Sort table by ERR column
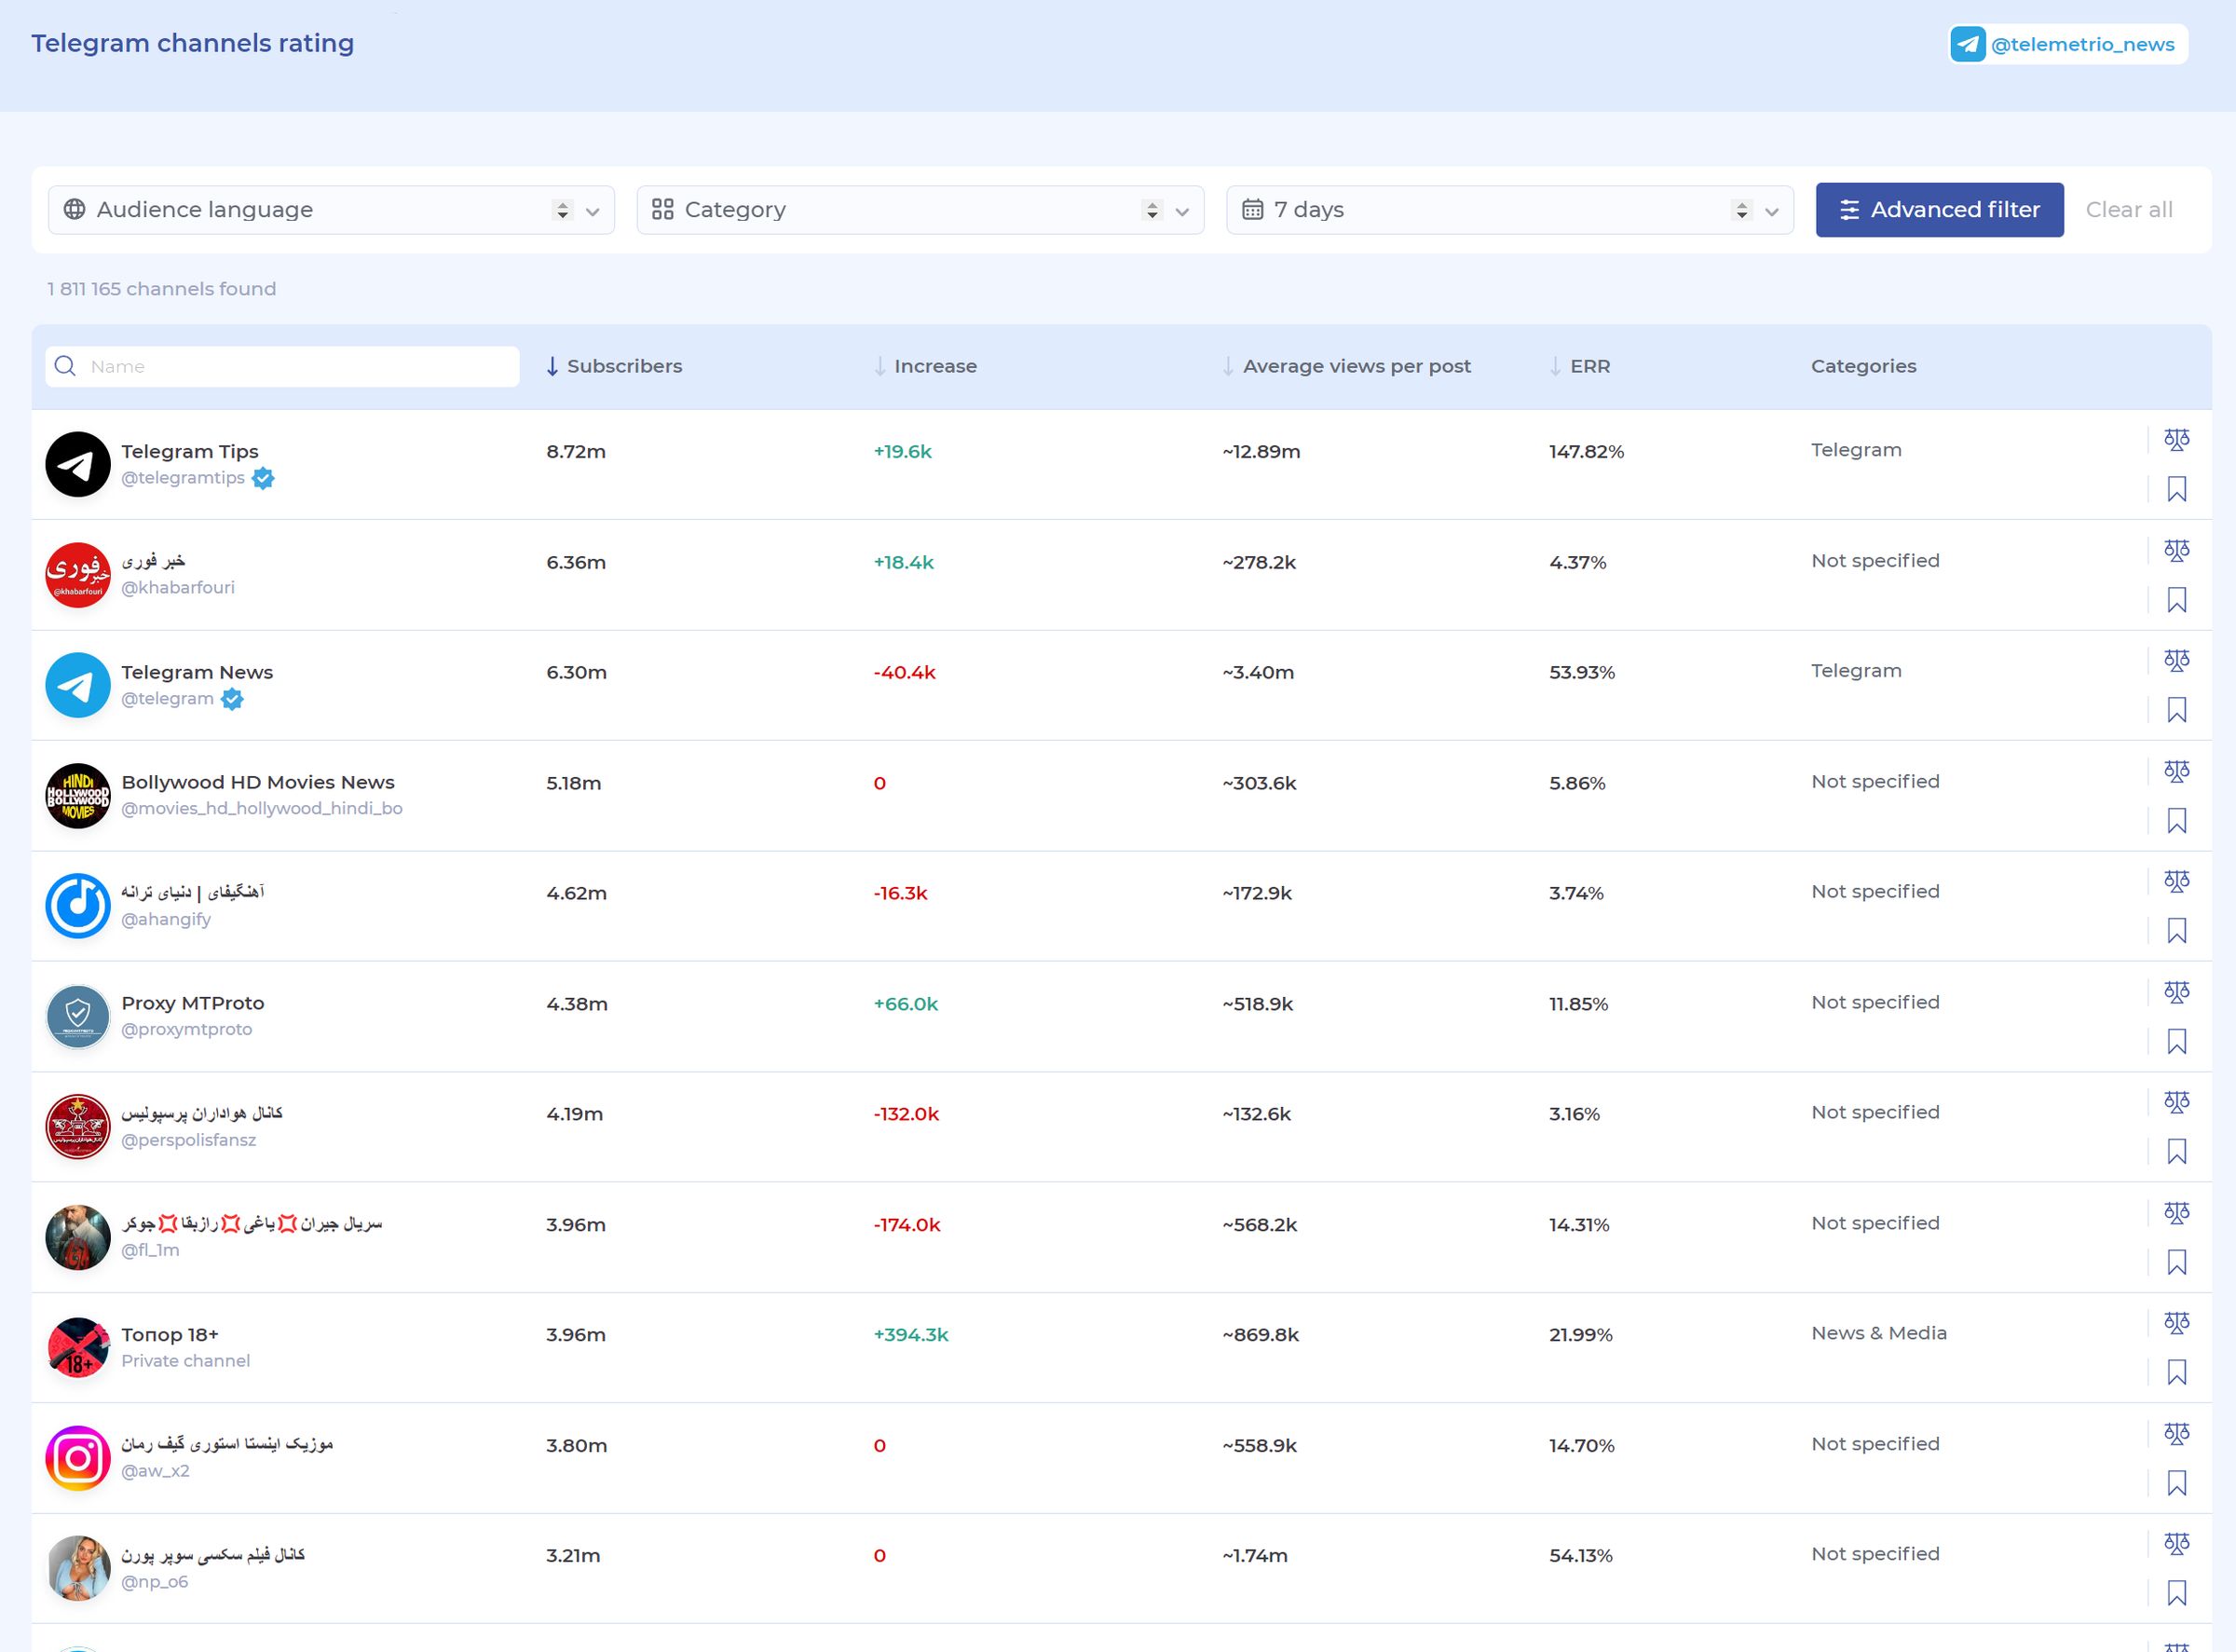 1579,366
